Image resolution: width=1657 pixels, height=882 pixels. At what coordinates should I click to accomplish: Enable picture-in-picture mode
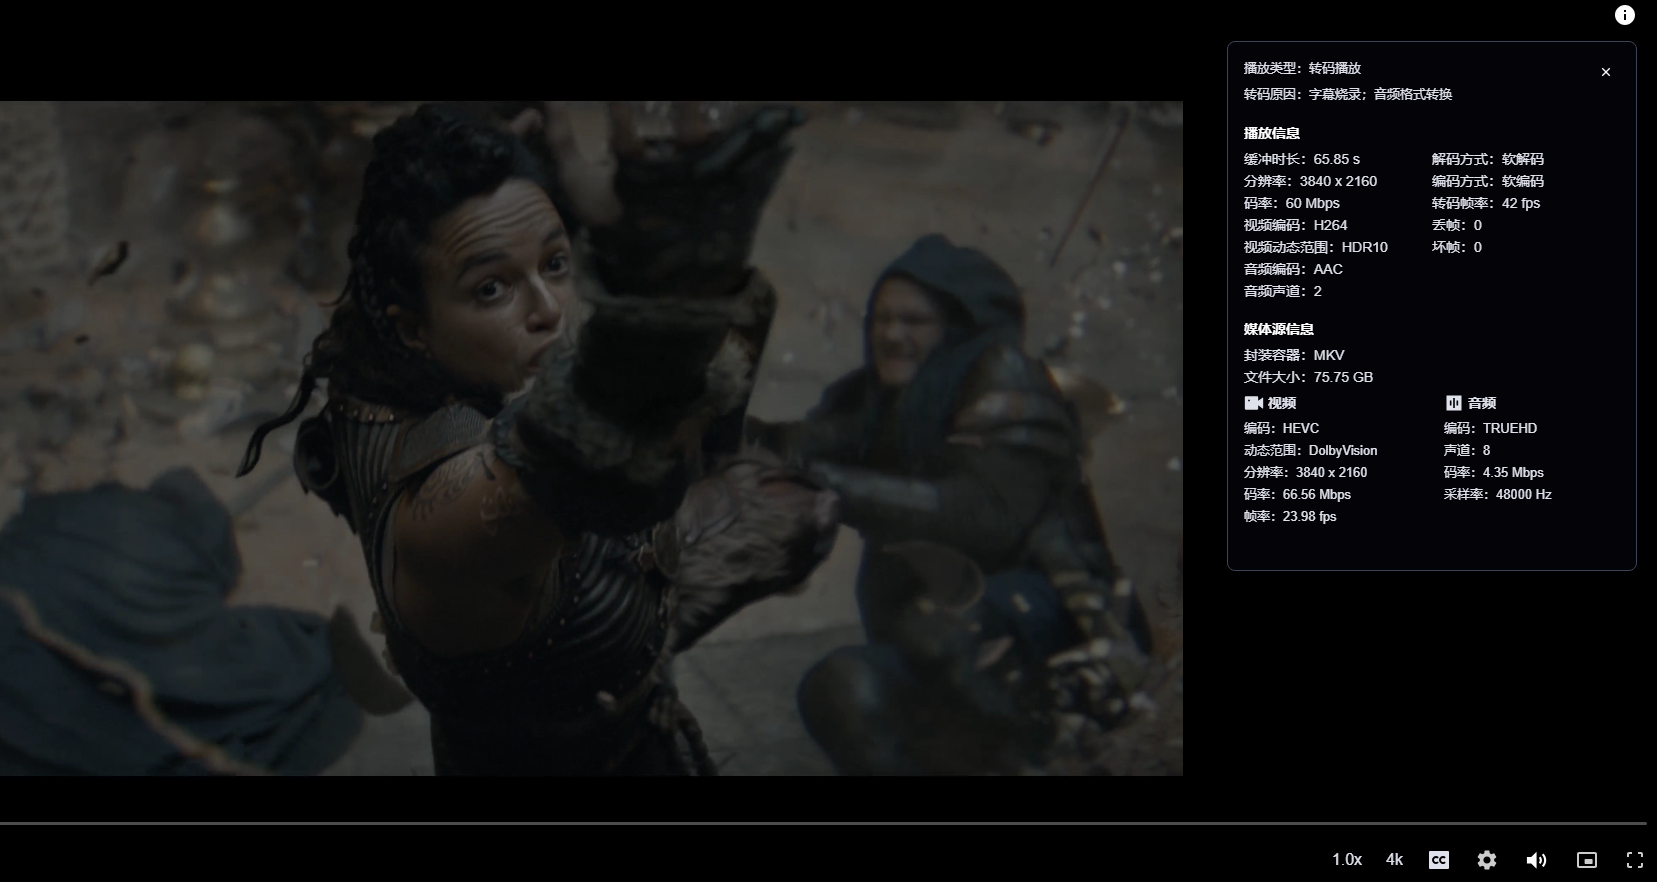click(1587, 860)
